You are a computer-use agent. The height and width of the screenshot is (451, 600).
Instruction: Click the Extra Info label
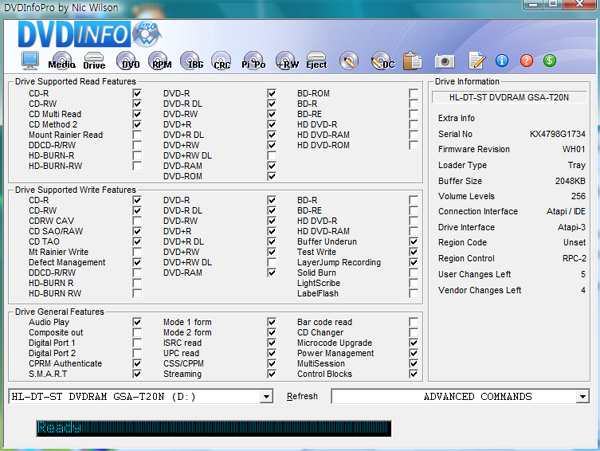coord(457,118)
